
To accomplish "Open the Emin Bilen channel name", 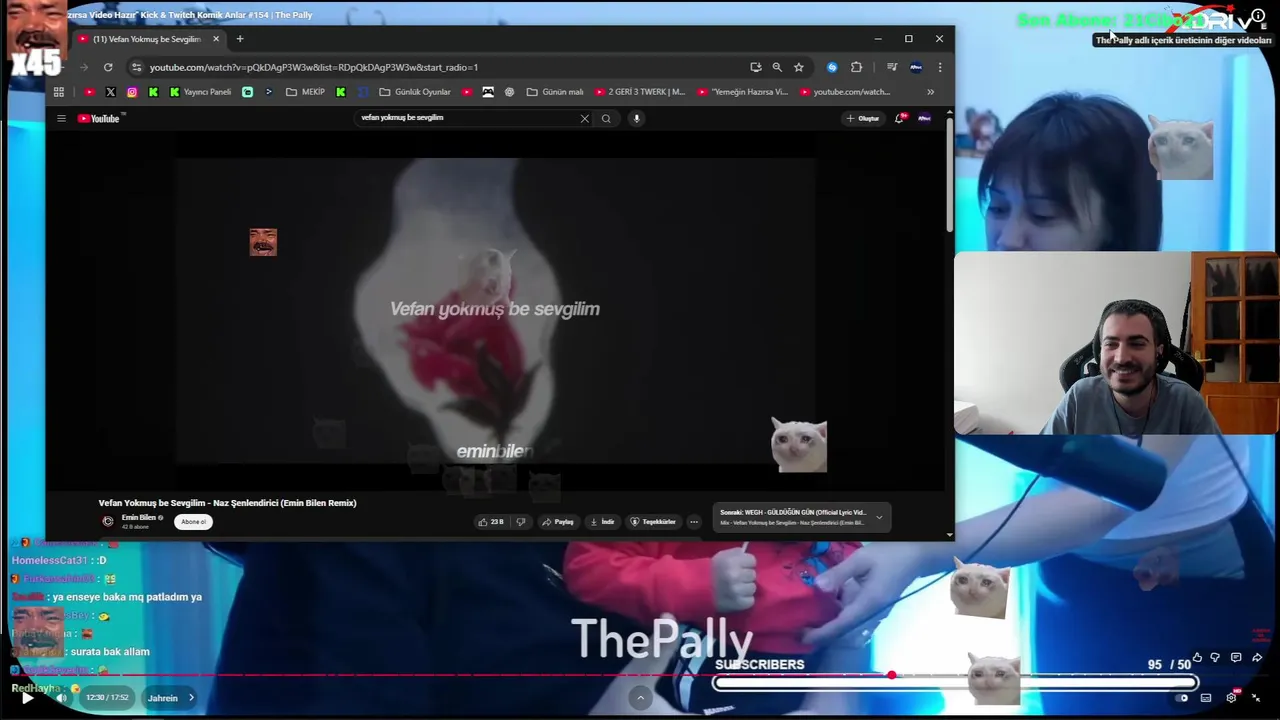I will pyautogui.click(x=139, y=517).
